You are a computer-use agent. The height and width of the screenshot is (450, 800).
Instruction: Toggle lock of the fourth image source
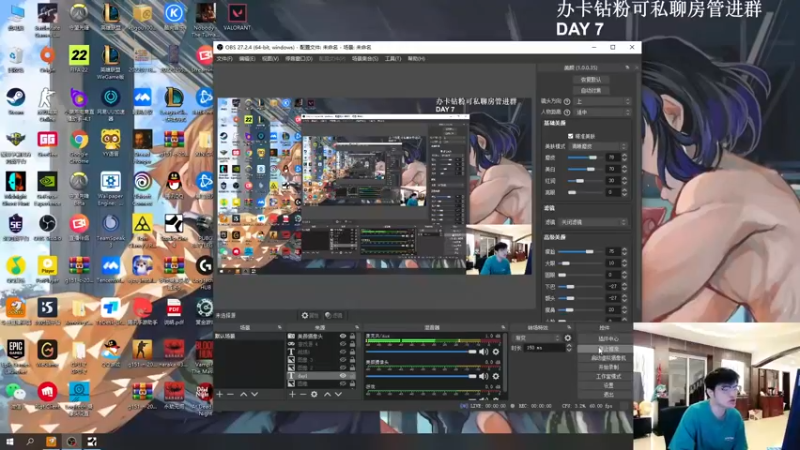(352, 360)
